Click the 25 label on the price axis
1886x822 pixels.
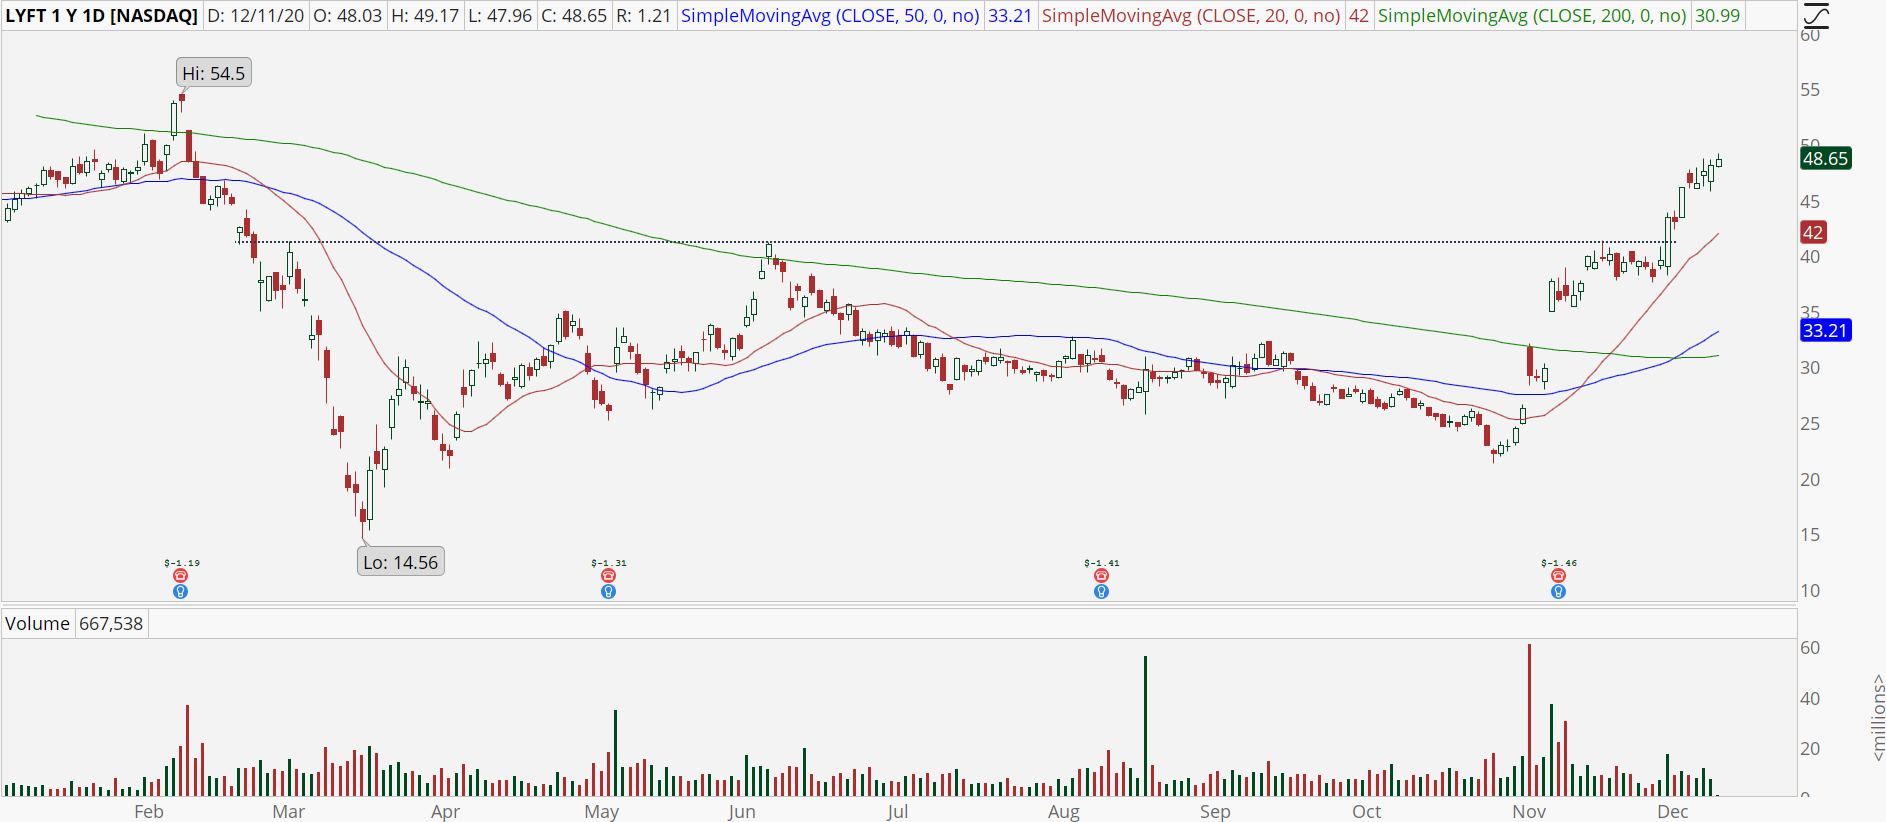pos(1810,424)
